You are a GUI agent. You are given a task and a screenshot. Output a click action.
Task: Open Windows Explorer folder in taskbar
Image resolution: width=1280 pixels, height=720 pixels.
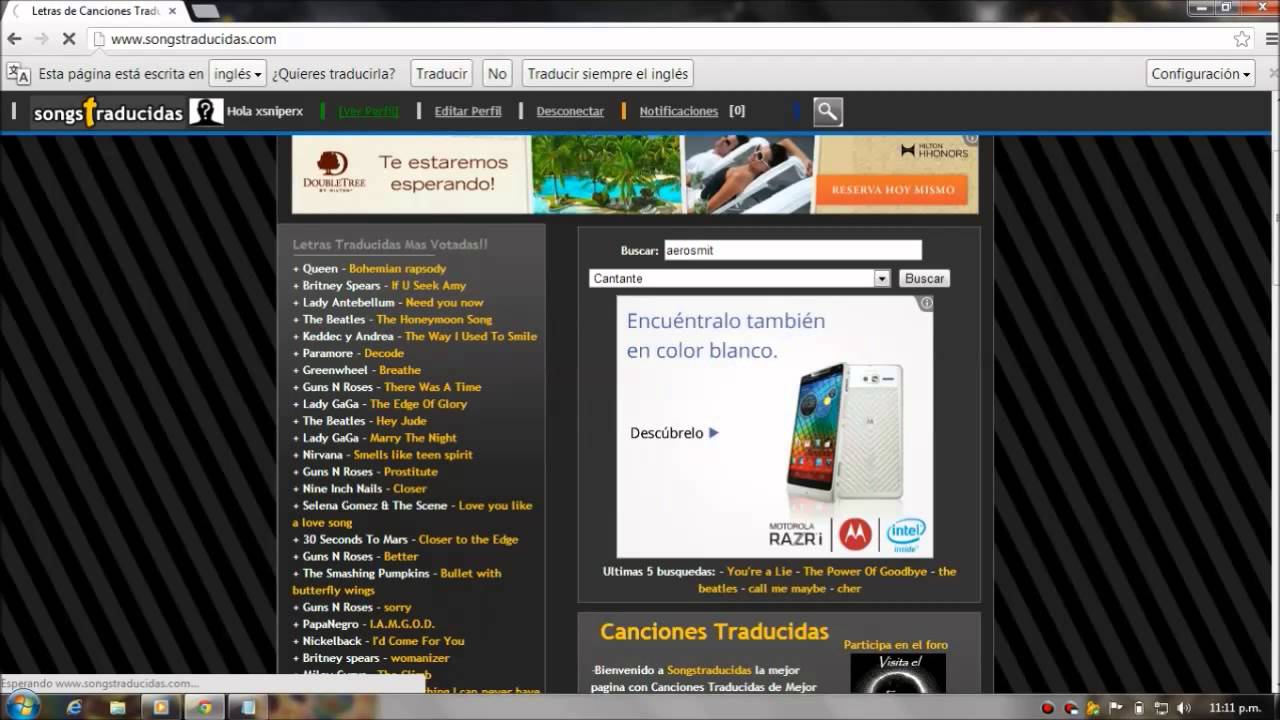click(117, 707)
